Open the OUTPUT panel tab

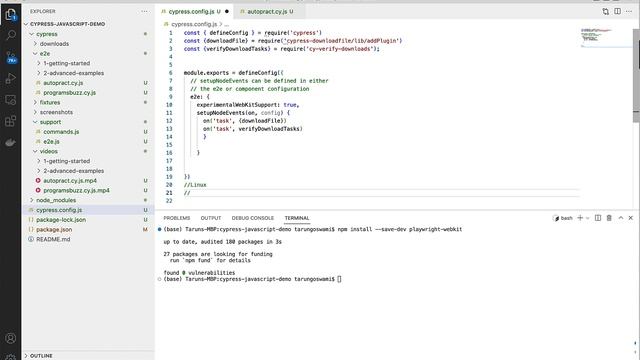[x=211, y=218]
